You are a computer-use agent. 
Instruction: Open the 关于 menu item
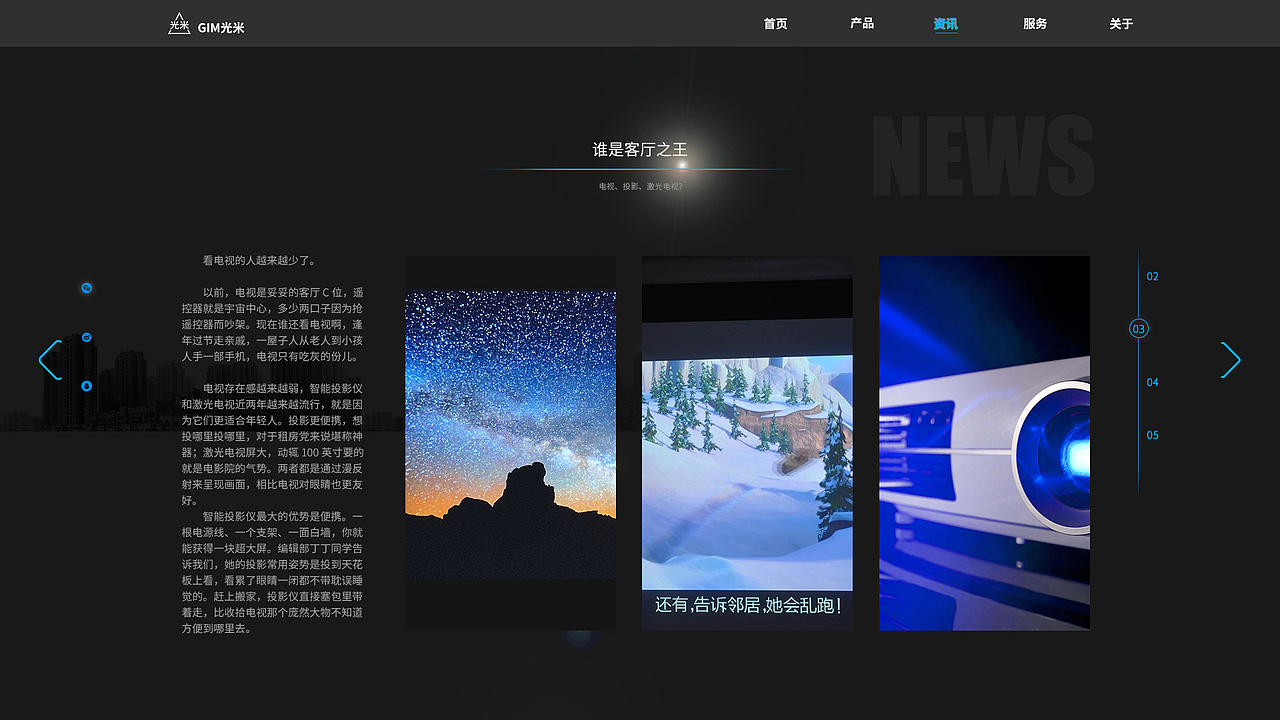(x=1121, y=24)
